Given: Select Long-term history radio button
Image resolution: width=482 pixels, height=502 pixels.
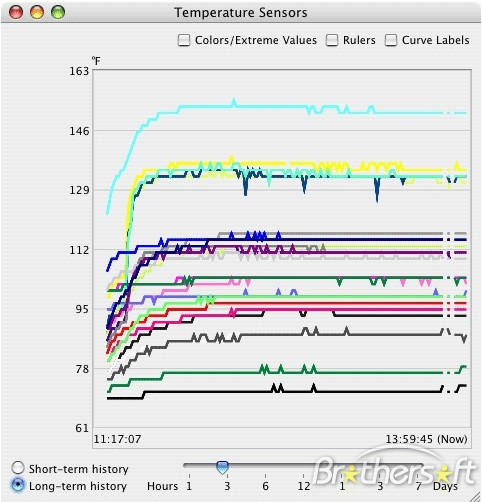Looking at the screenshot, I should pyautogui.click(x=18, y=485).
